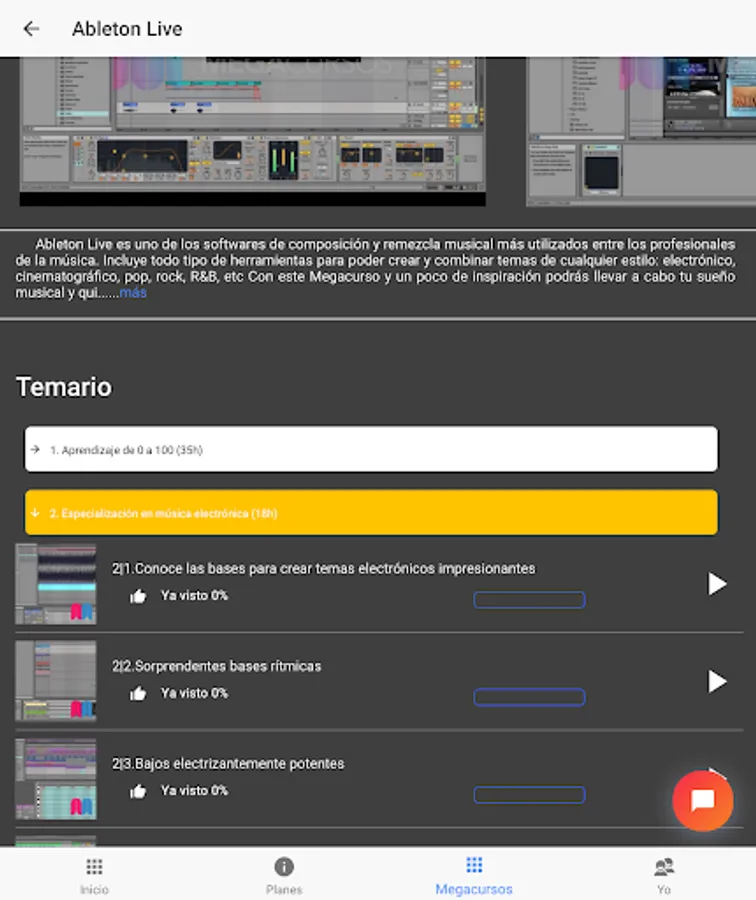Select title '2|2.Sorprendentes bases rítmicas'
756x900 pixels.
216,666
